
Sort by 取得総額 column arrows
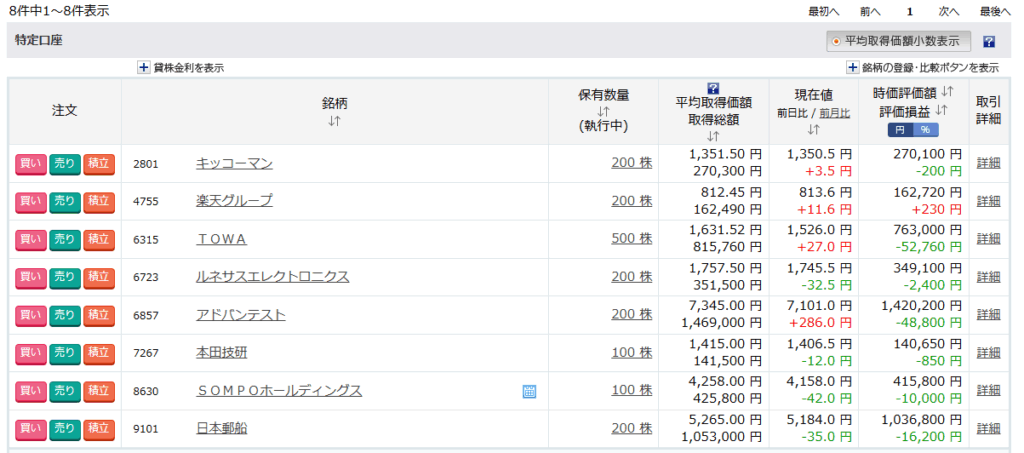[x=713, y=136]
